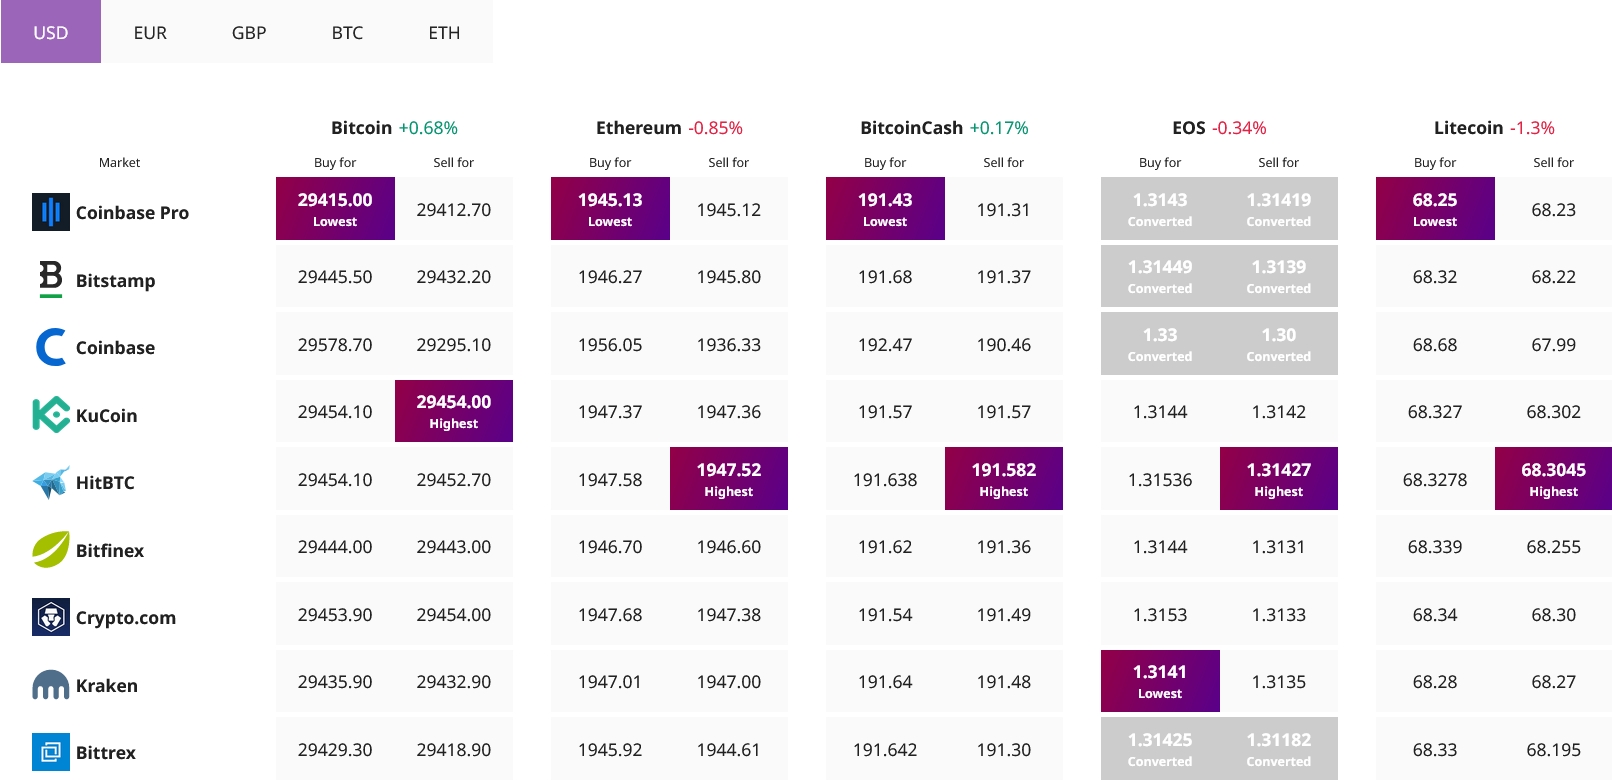Image resolution: width=1612 pixels, height=783 pixels.
Task: Click Bittrex Litecoin sell price 68.195
Action: click(x=1553, y=750)
